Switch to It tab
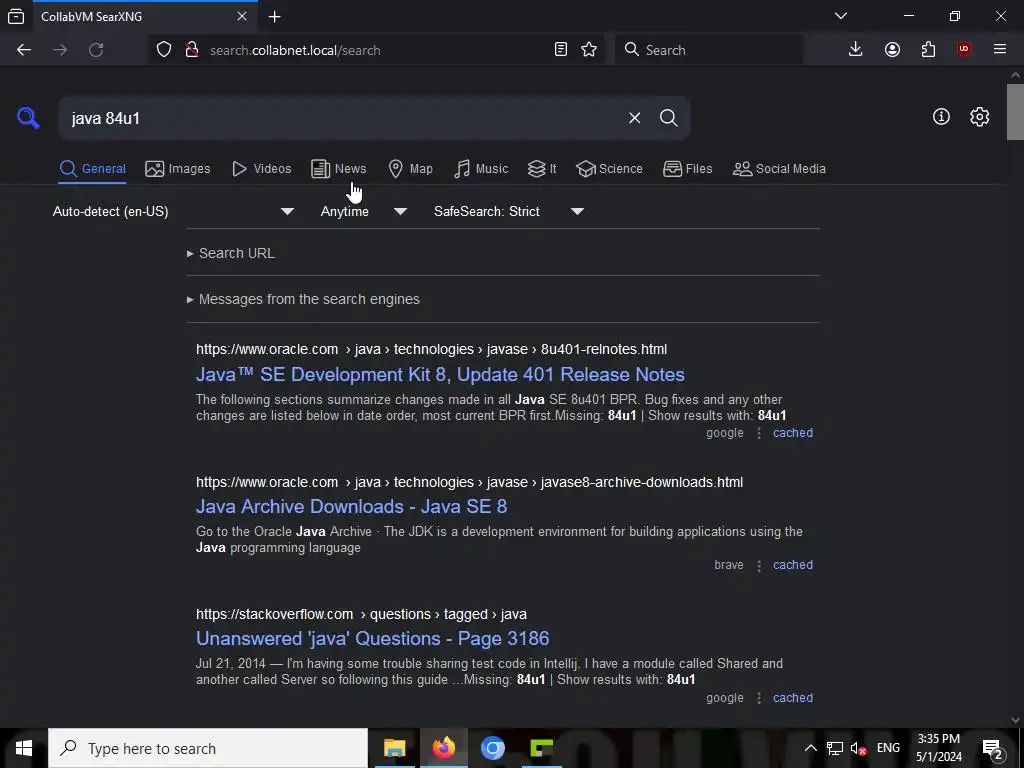 click(x=542, y=168)
